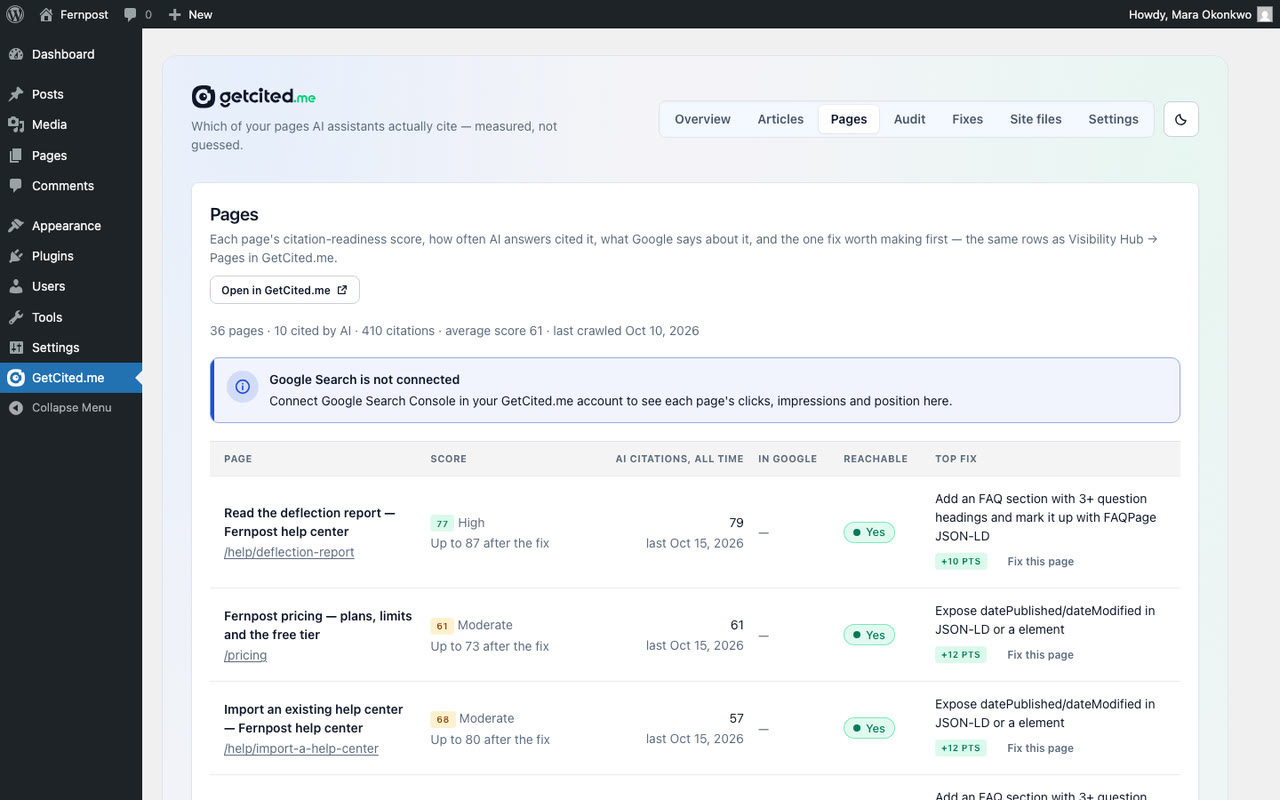Open the plugin Settings tab
The height and width of the screenshot is (800, 1280).
tap(1114, 119)
